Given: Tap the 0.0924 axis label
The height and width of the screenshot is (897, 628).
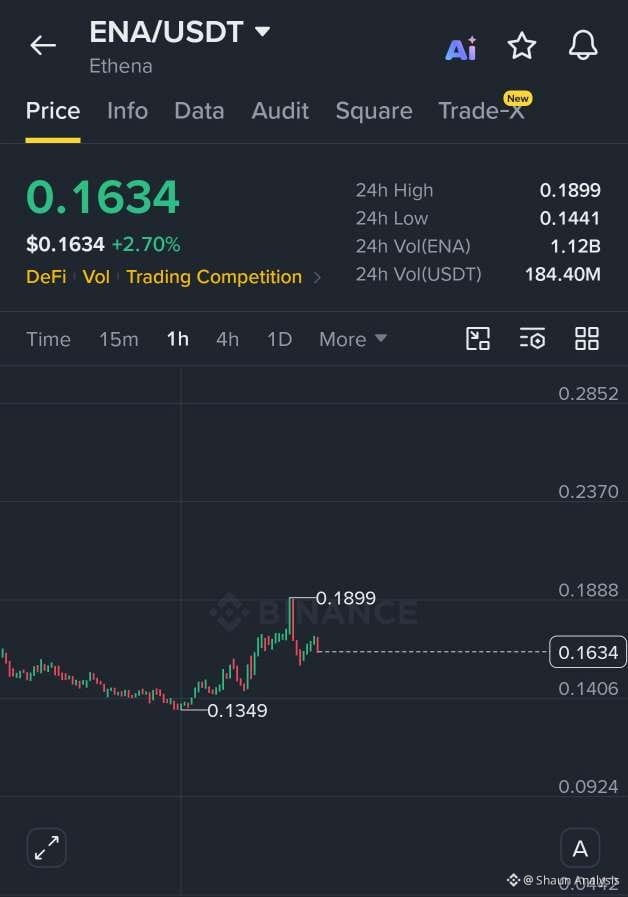Looking at the screenshot, I should click(x=588, y=787).
